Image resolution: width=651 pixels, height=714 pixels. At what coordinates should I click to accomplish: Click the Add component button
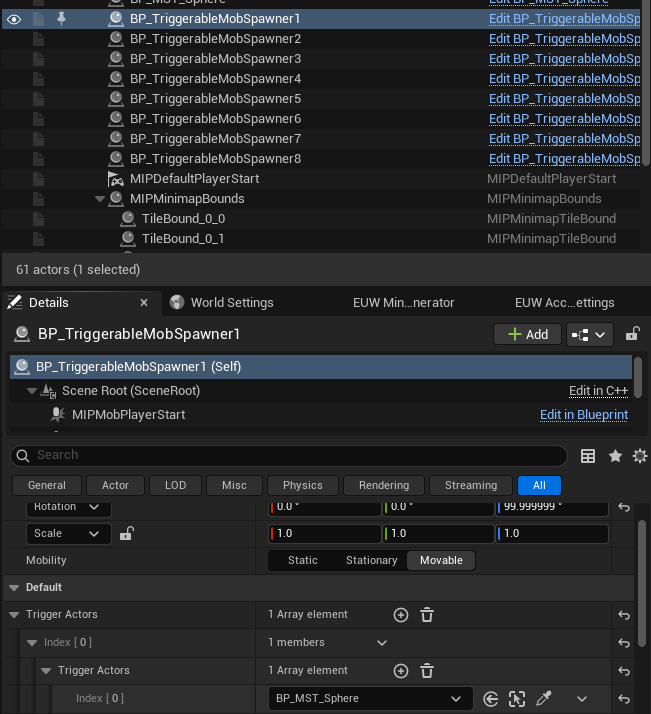[x=527, y=335]
